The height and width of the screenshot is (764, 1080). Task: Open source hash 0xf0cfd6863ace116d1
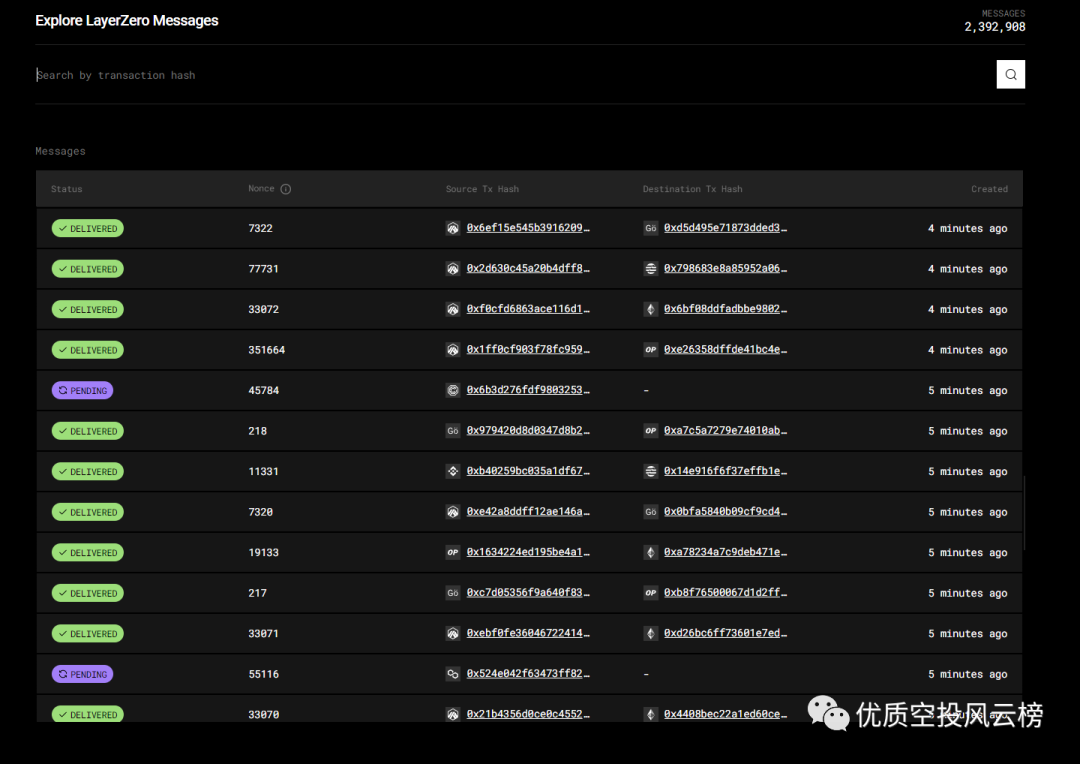click(528, 309)
